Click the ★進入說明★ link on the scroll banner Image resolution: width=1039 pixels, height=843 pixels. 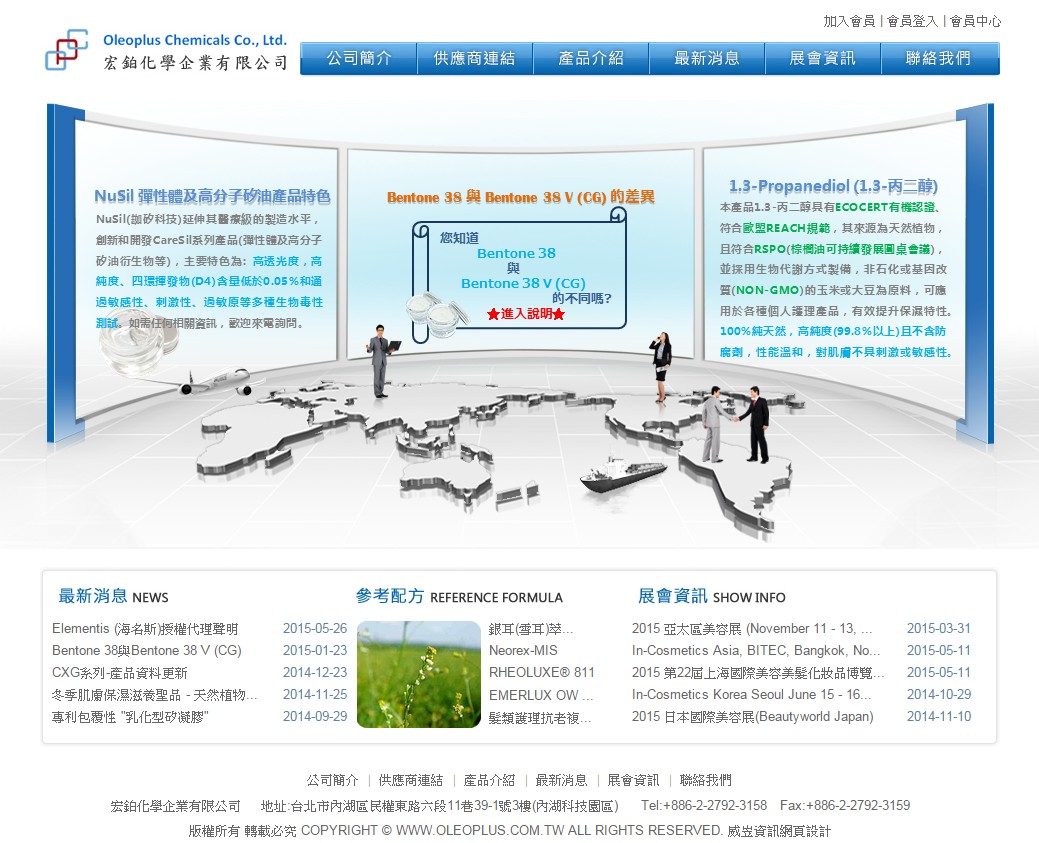click(x=526, y=314)
